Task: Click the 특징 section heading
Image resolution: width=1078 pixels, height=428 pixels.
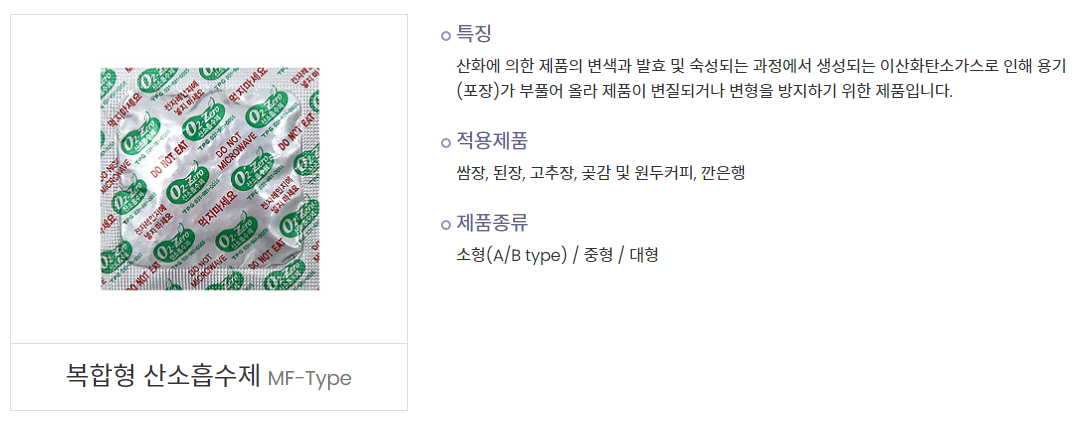Action: pos(474,34)
